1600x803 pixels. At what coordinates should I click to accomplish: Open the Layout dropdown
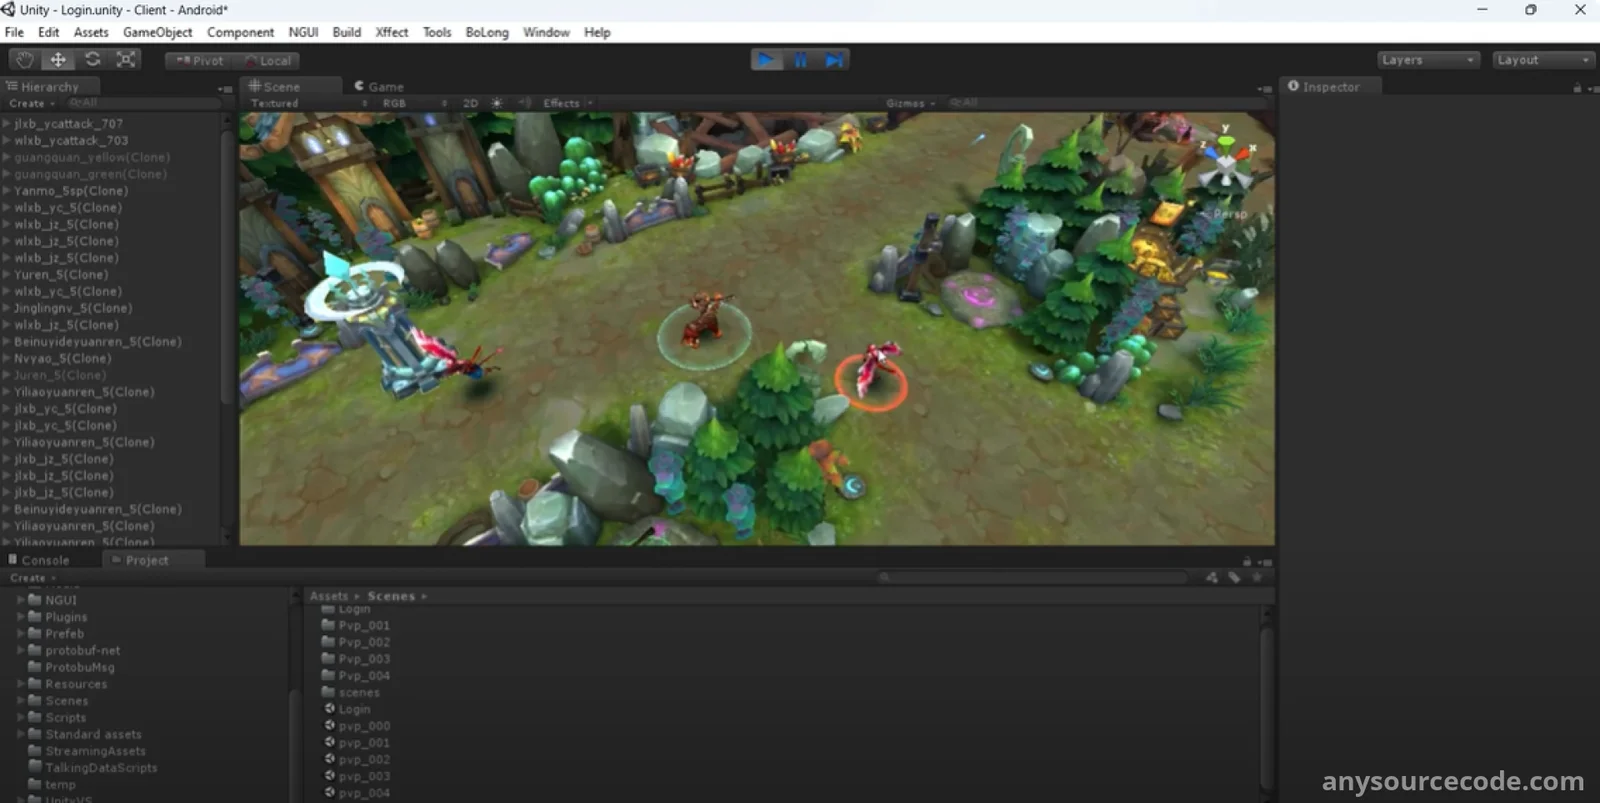point(1543,60)
